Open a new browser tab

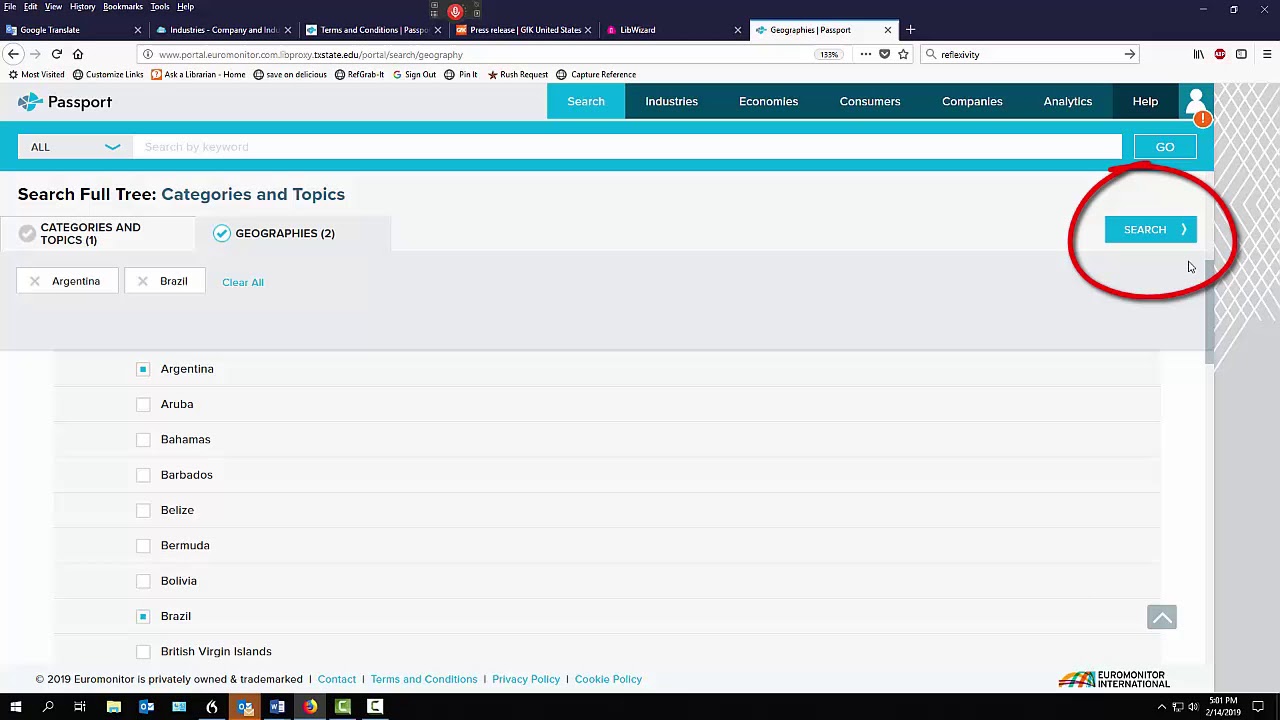[x=910, y=30]
